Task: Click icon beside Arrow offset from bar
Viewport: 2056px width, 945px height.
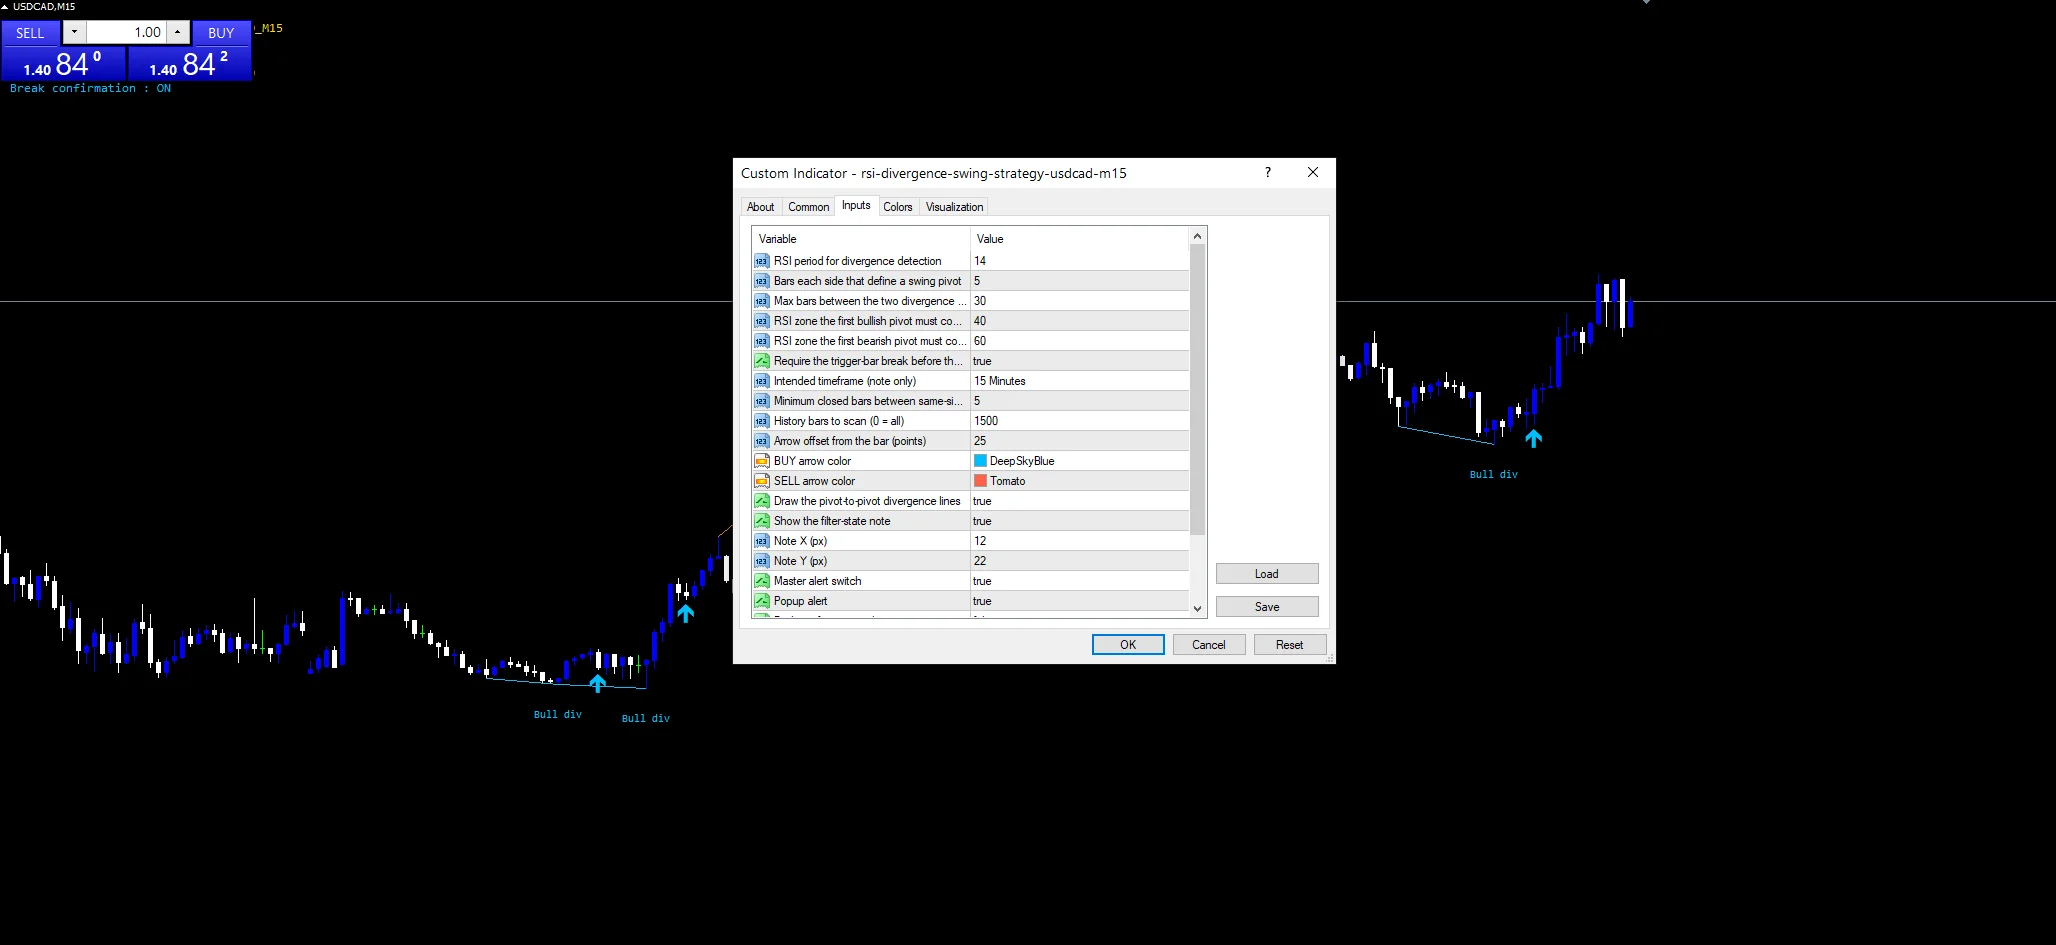Action: point(762,441)
